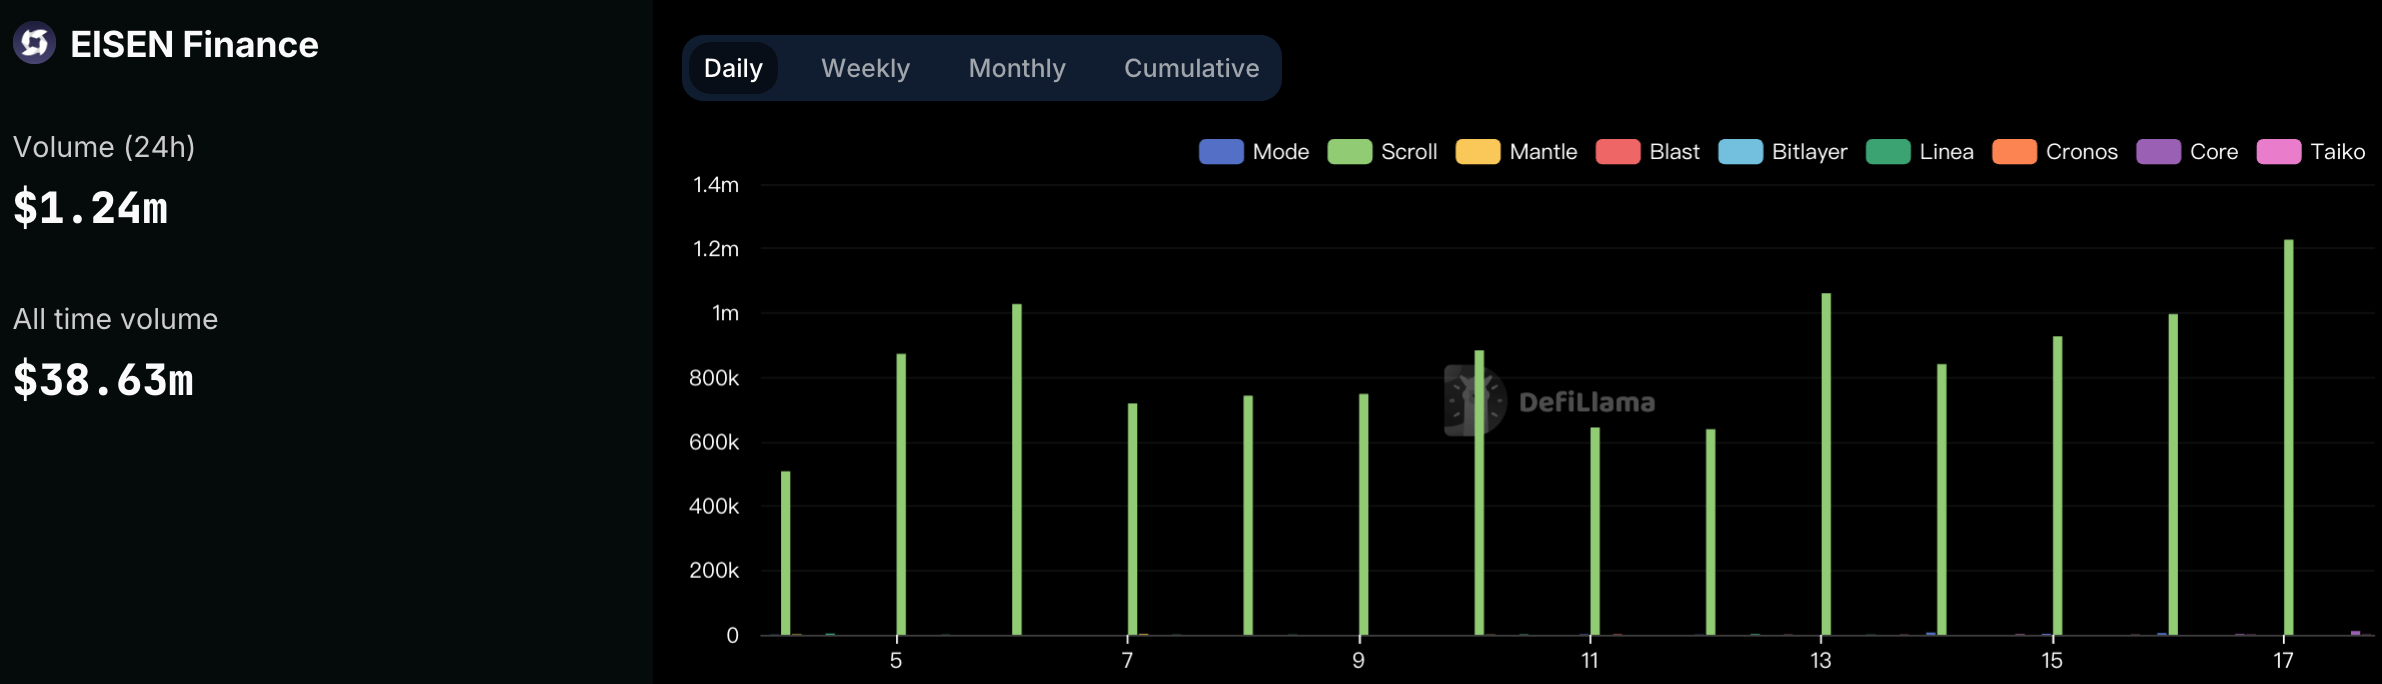Disable the Core series in legend
The width and height of the screenshot is (2382, 684).
pos(2187,152)
